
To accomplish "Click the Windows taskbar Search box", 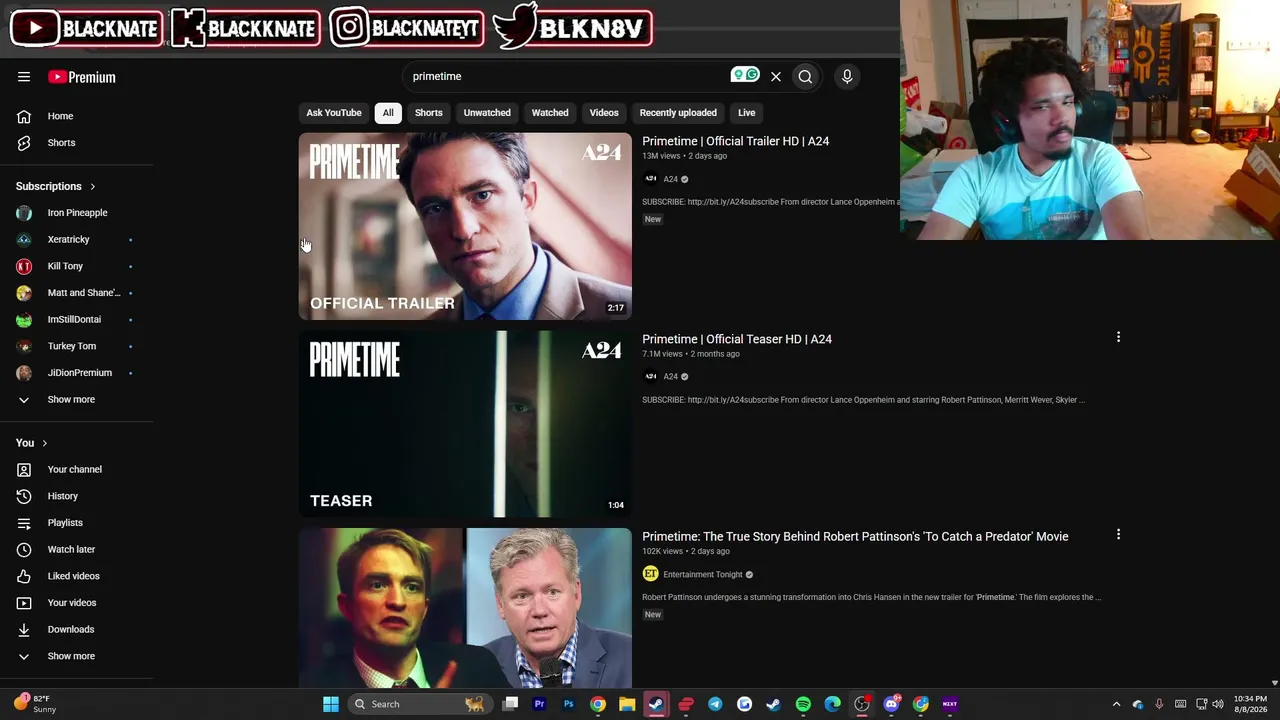I will click(x=420, y=704).
